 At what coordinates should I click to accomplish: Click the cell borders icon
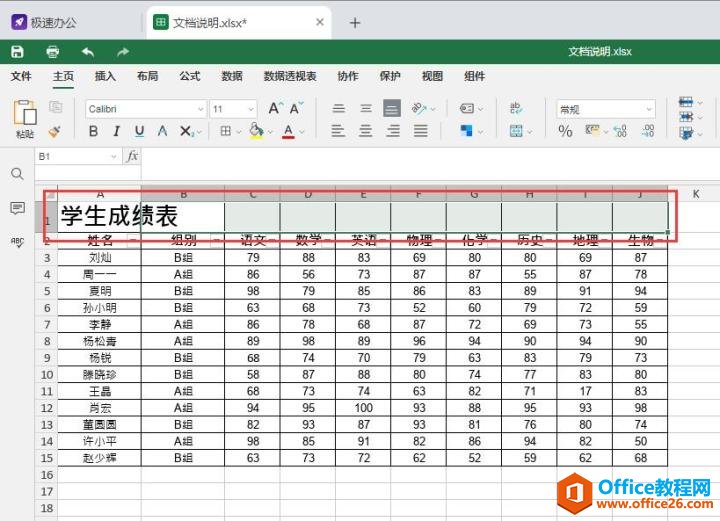pyautogui.click(x=225, y=131)
